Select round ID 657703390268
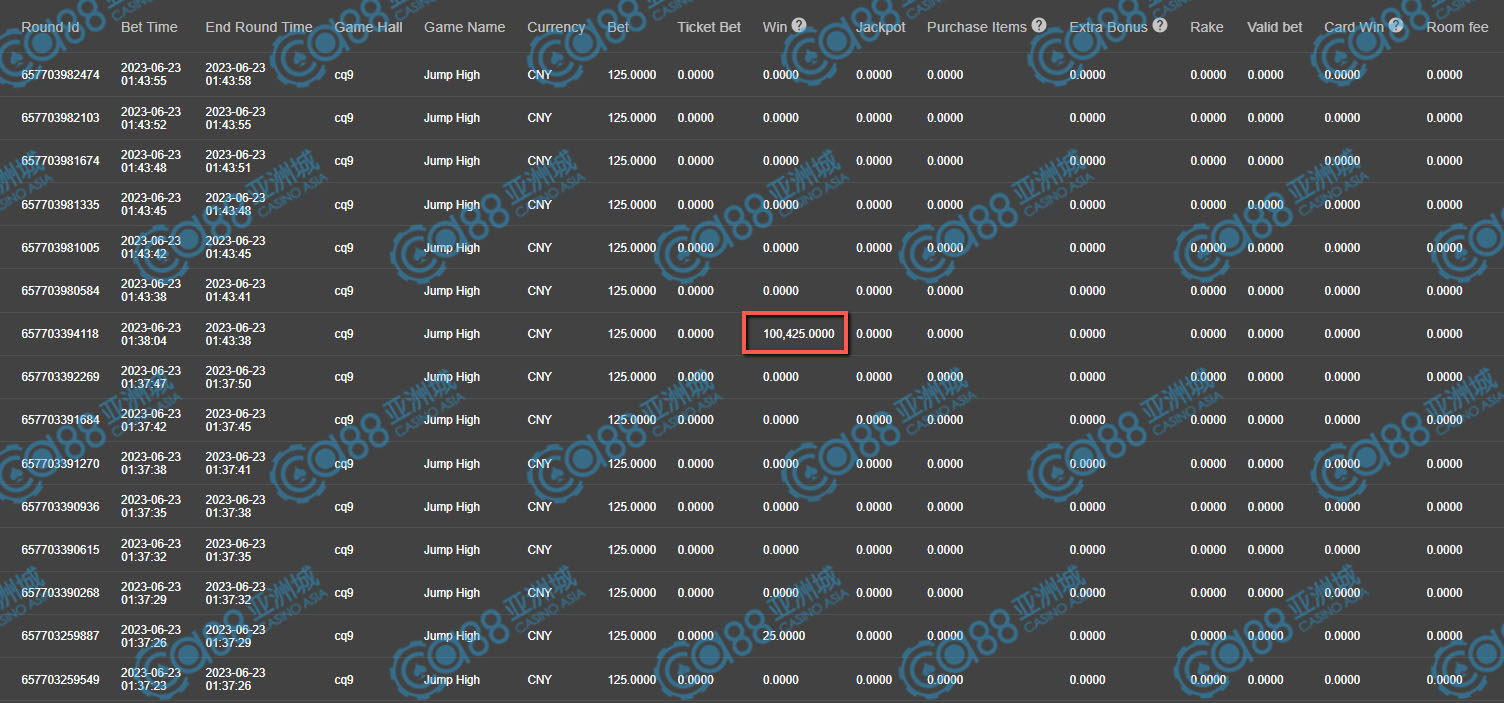1504x703 pixels. pyautogui.click(x=60, y=593)
